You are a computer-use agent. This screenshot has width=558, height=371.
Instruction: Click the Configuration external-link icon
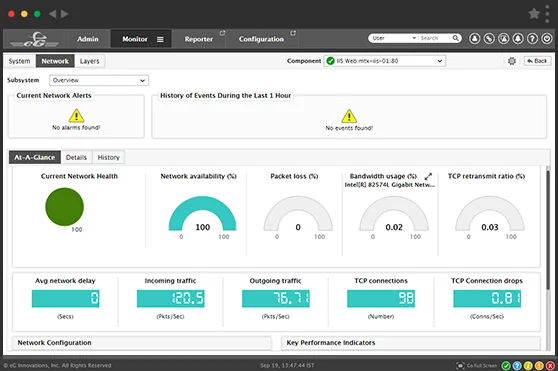(x=293, y=33)
